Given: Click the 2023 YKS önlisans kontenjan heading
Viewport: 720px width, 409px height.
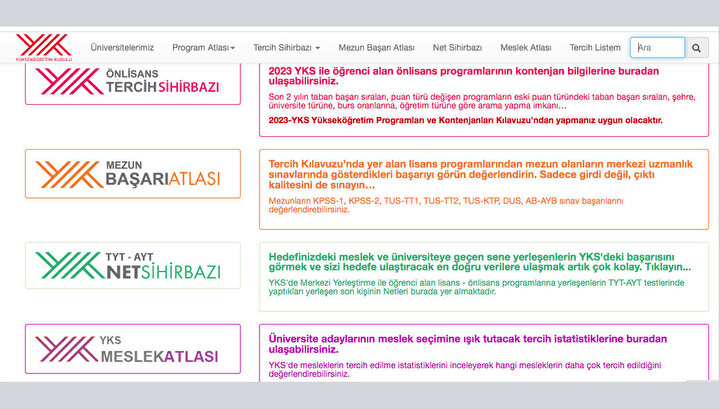Looking at the screenshot, I should [x=464, y=76].
